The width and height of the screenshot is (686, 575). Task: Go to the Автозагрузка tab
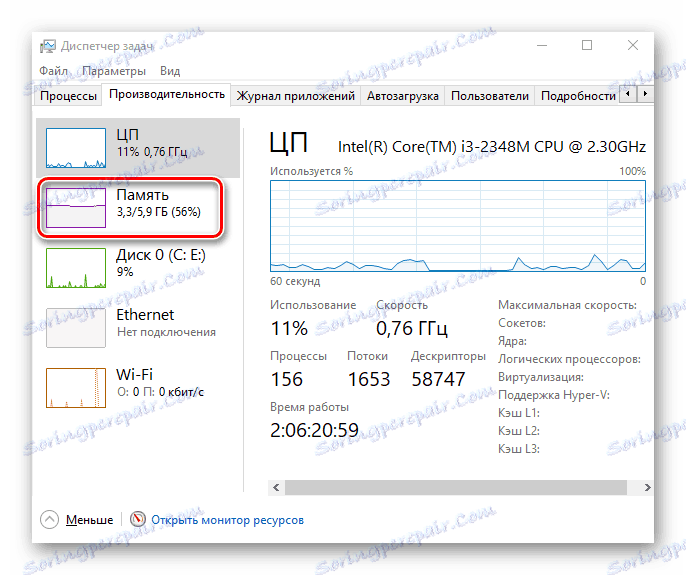[402, 96]
